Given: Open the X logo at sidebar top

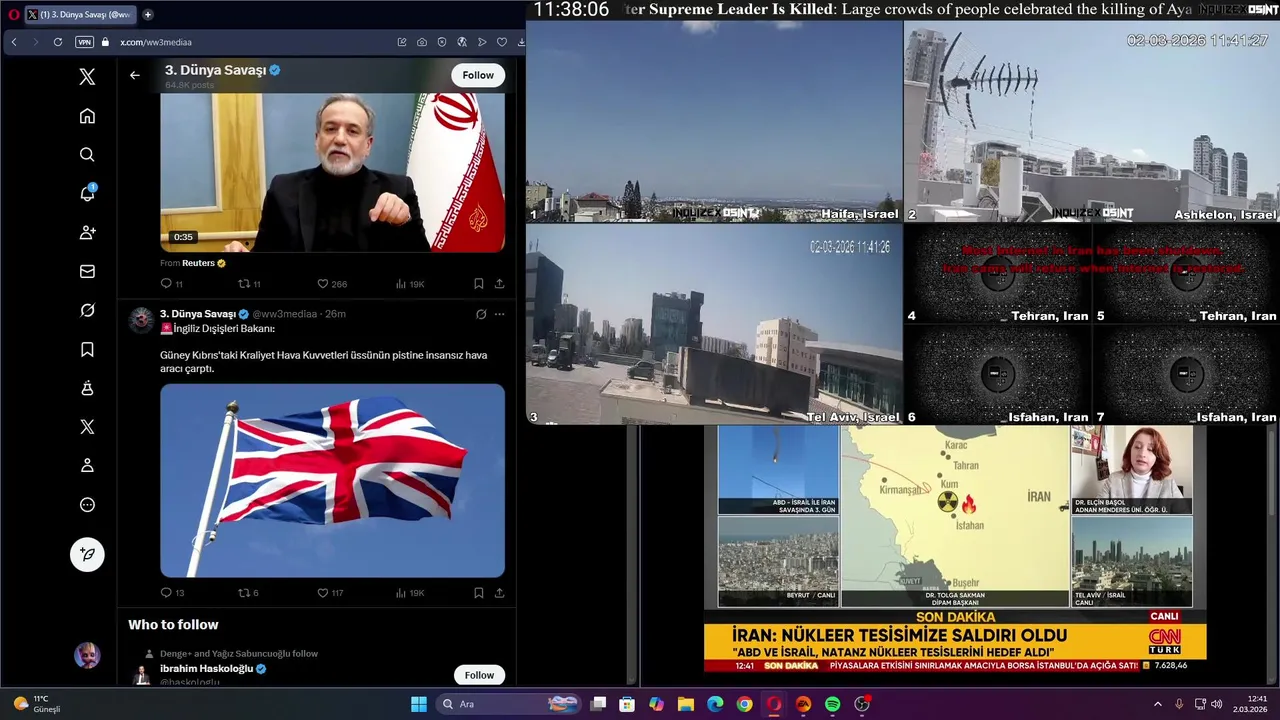Looking at the screenshot, I should [x=87, y=77].
